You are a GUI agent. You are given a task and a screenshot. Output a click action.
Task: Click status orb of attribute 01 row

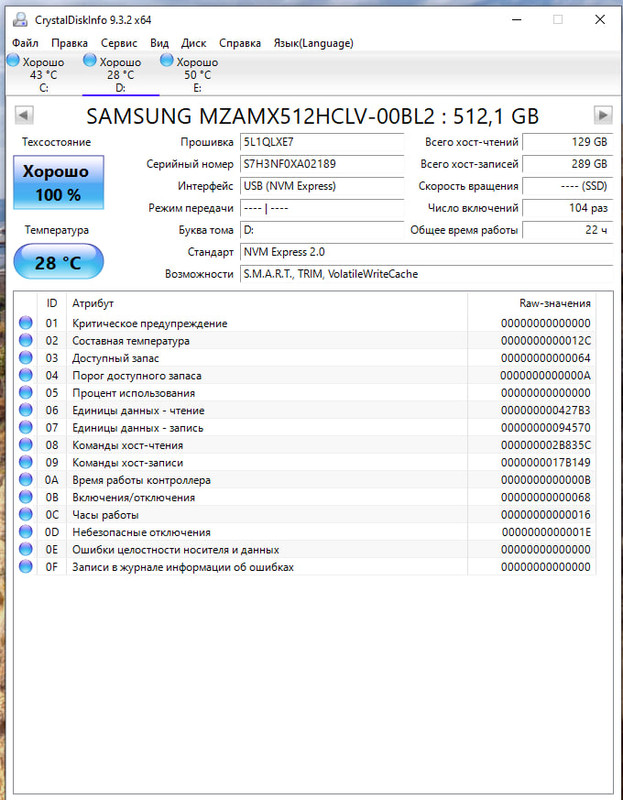pos(26,323)
